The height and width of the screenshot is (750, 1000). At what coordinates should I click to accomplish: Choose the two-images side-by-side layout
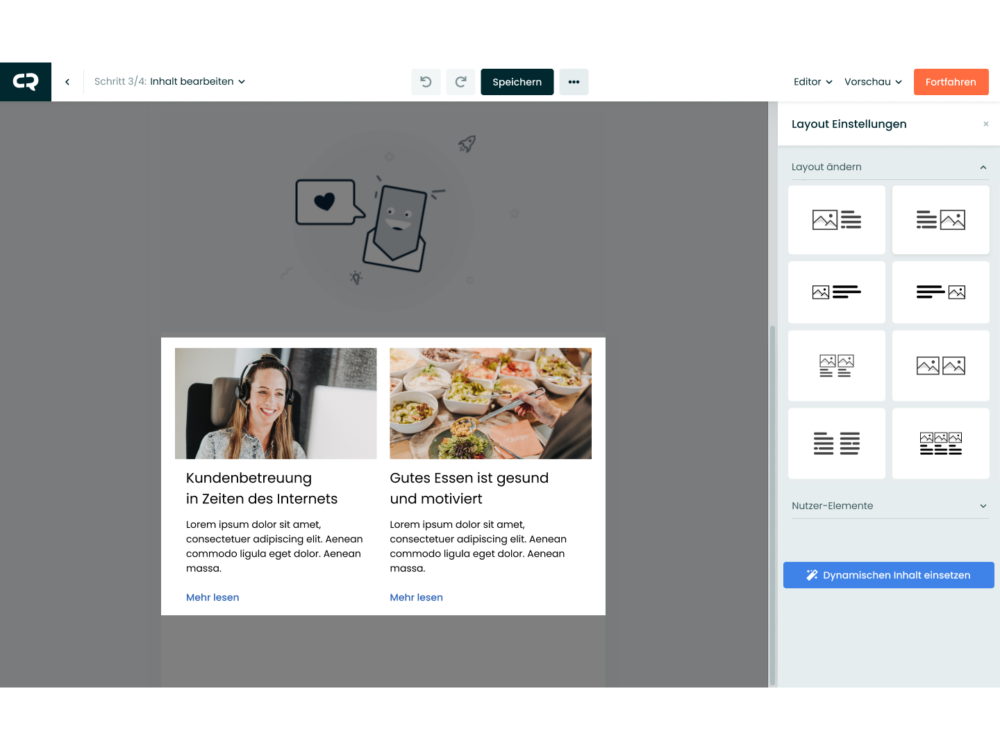tap(940, 366)
